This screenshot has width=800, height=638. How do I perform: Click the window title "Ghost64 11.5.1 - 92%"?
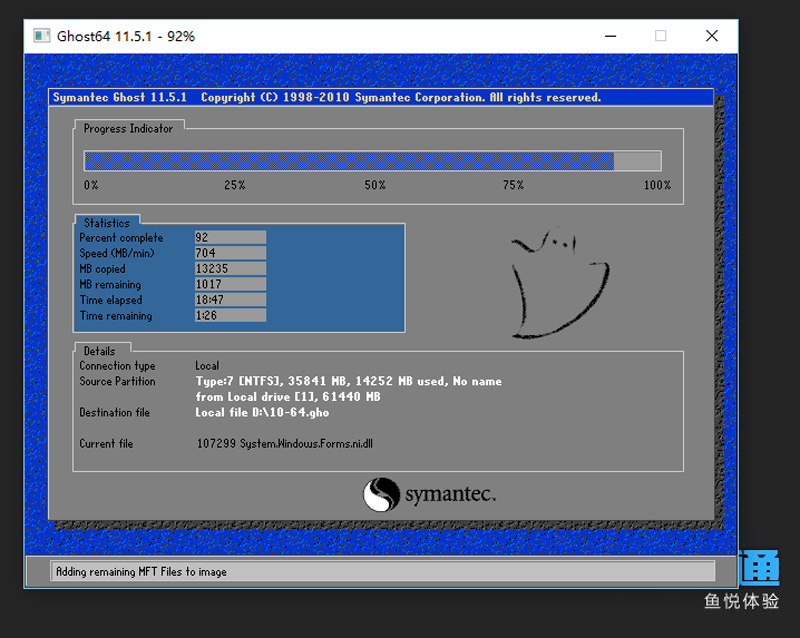pos(126,36)
